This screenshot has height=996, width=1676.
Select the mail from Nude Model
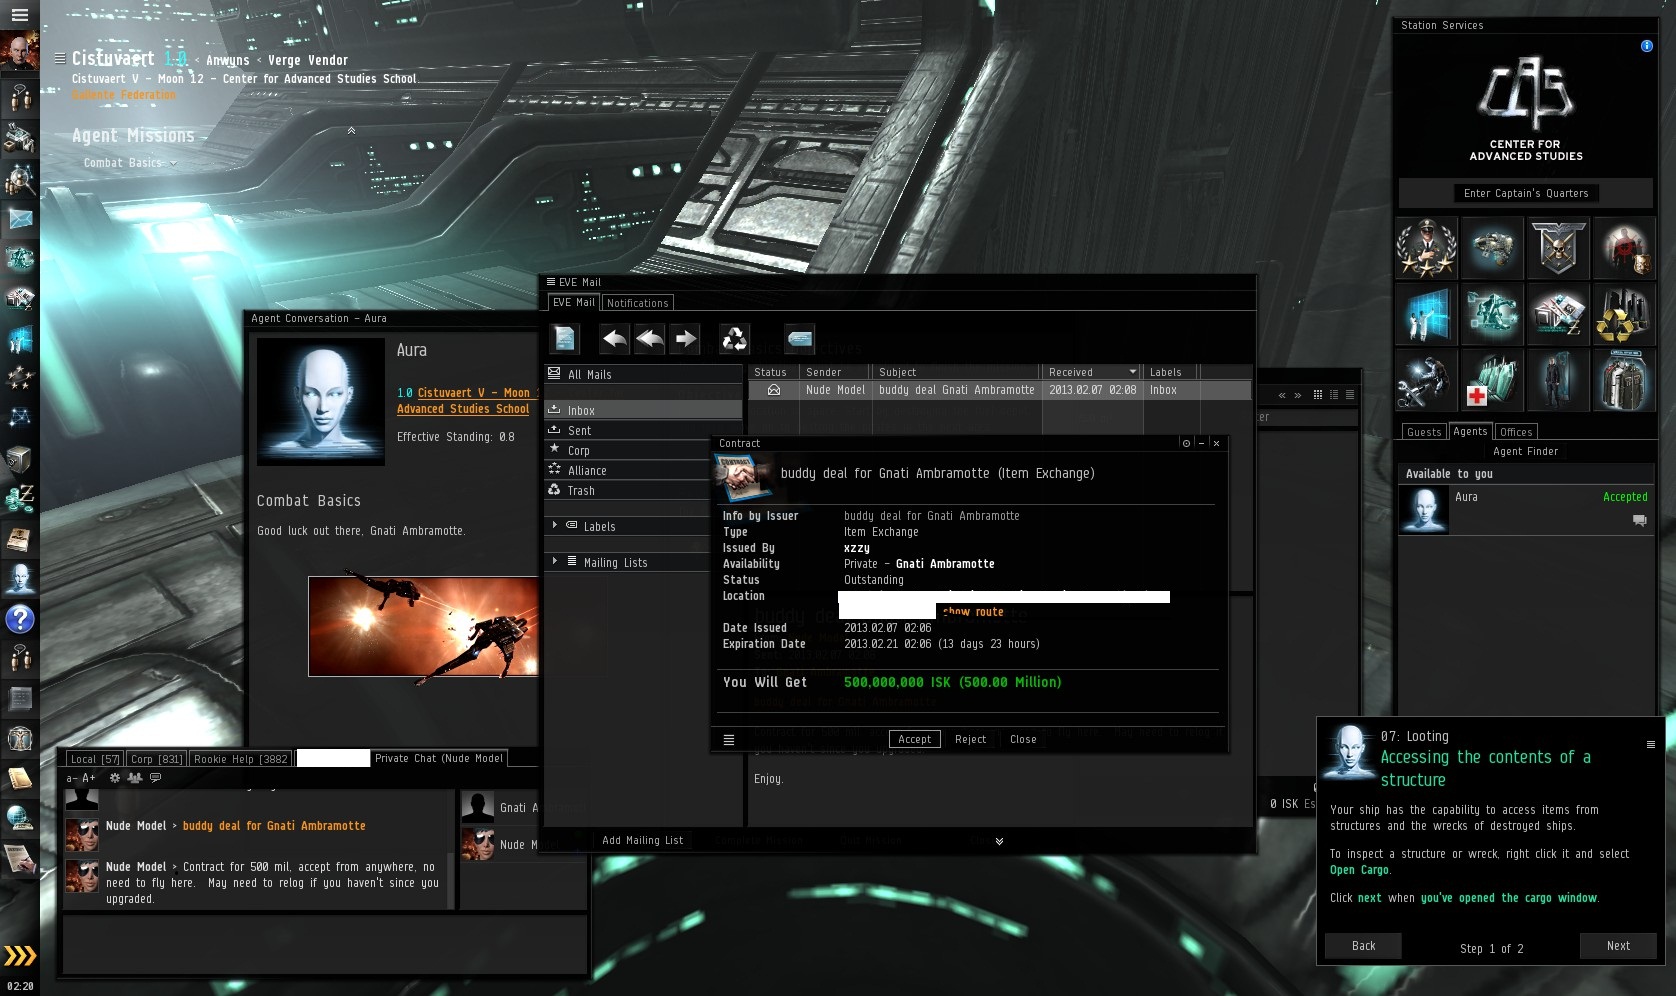pyautogui.click(x=1000, y=390)
